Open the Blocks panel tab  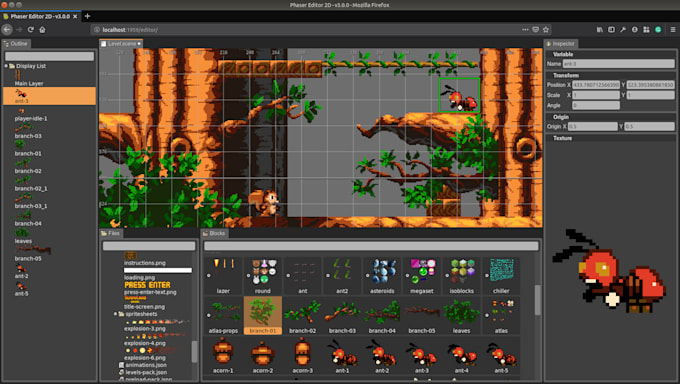(x=214, y=233)
